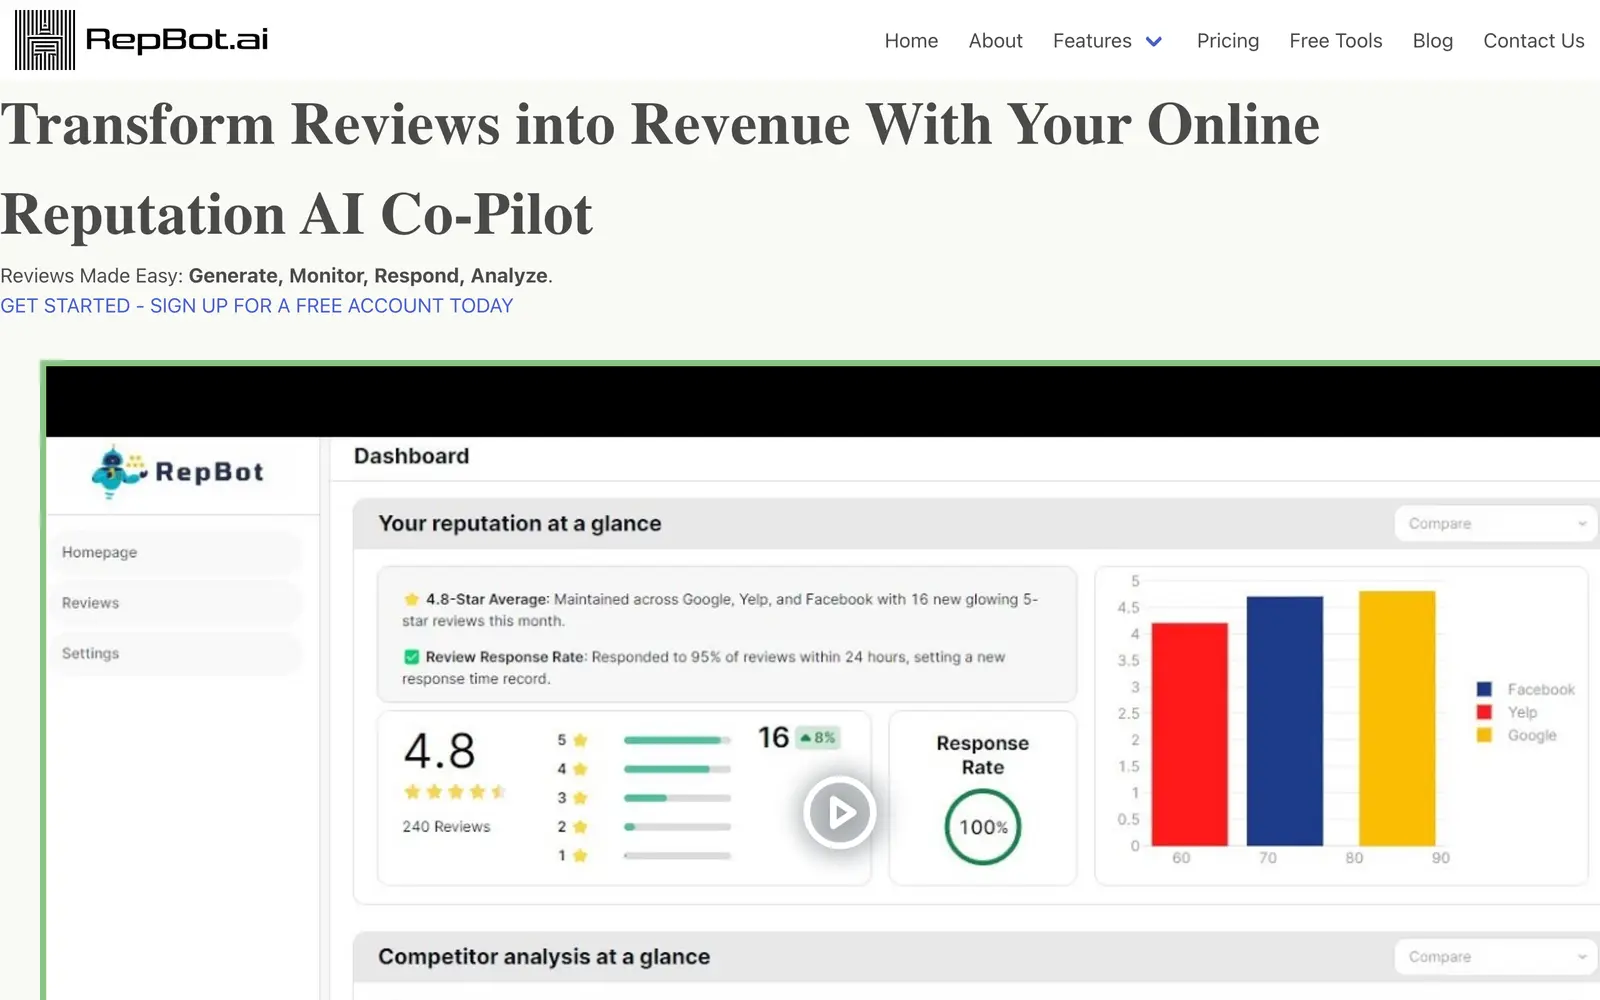Click the Response Rate label
Image resolution: width=1600 pixels, height=1000 pixels.
983,755
